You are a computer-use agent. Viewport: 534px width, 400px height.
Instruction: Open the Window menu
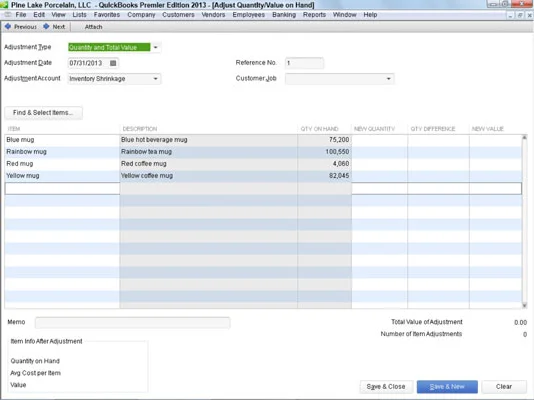coord(345,15)
